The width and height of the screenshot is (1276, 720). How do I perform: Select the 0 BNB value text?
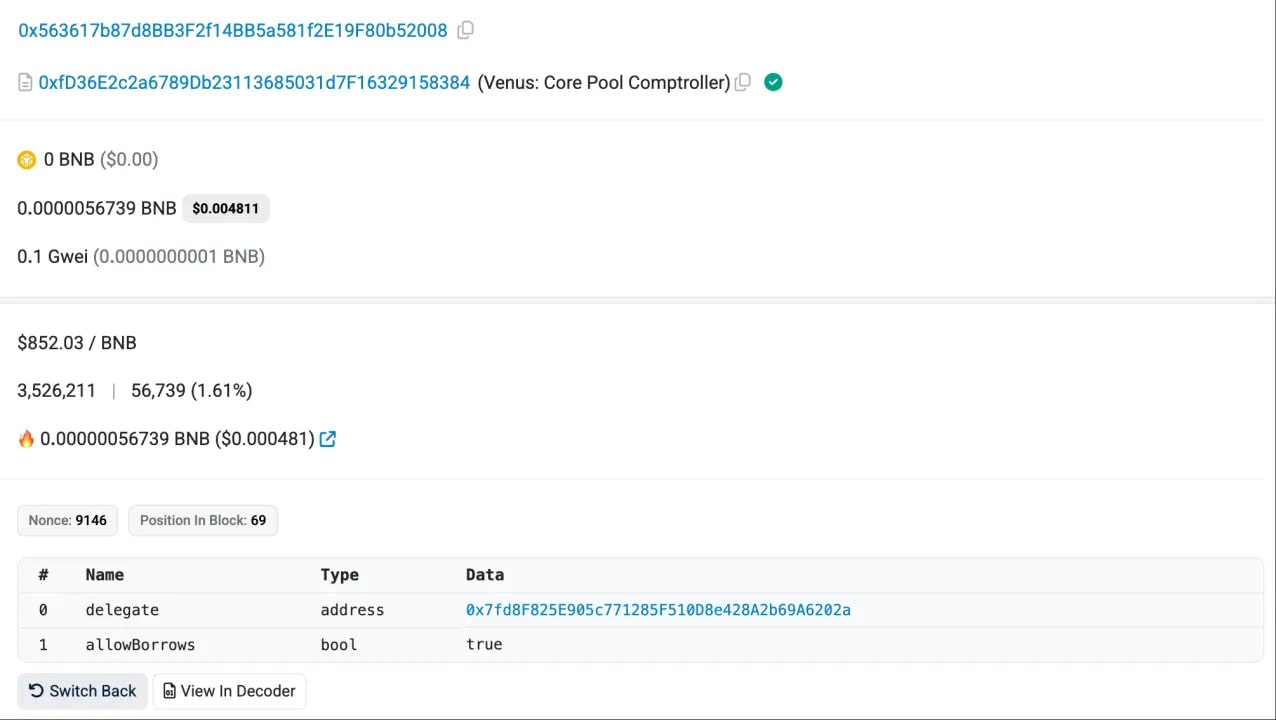click(69, 159)
